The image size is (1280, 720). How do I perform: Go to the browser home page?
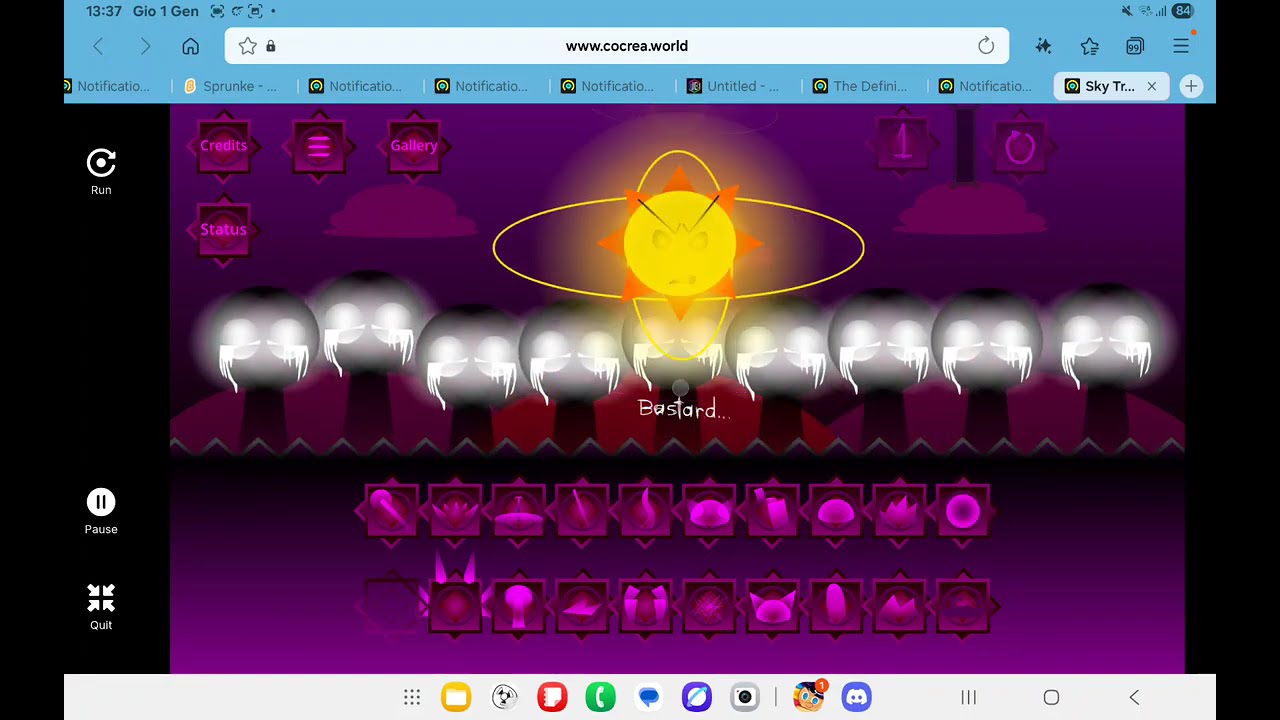click(190, 46)
